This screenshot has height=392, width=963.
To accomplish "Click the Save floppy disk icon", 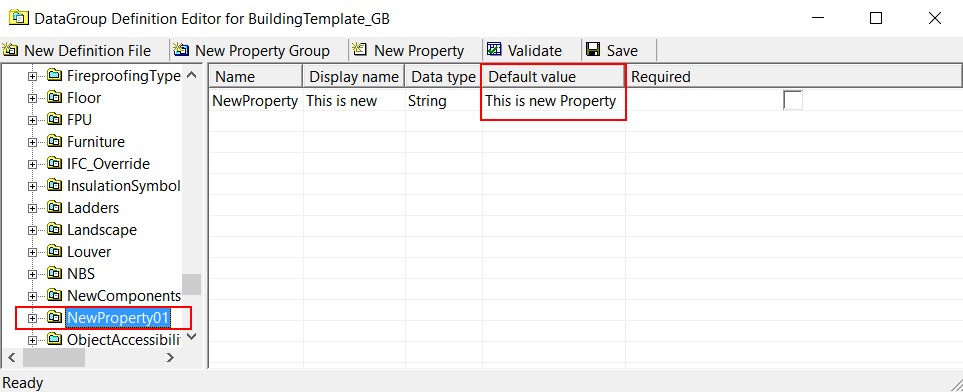I will coord(593,50).
